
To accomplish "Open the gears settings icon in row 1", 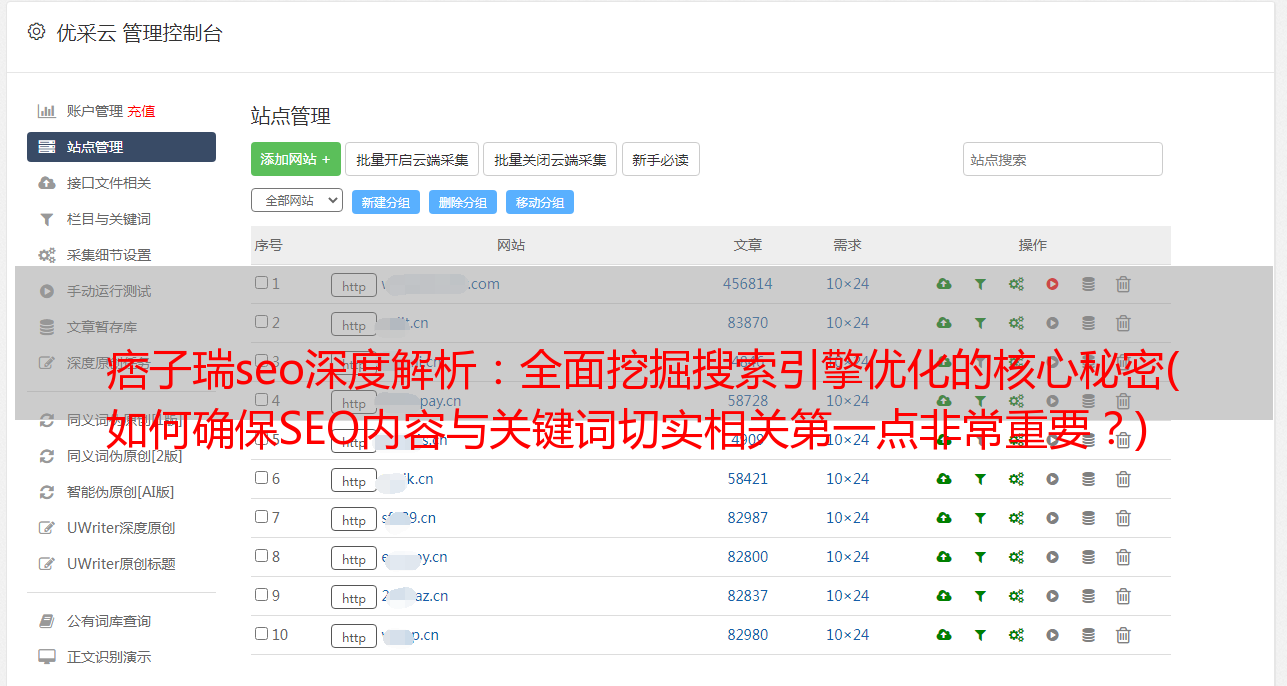I will tap(1016, 284).
